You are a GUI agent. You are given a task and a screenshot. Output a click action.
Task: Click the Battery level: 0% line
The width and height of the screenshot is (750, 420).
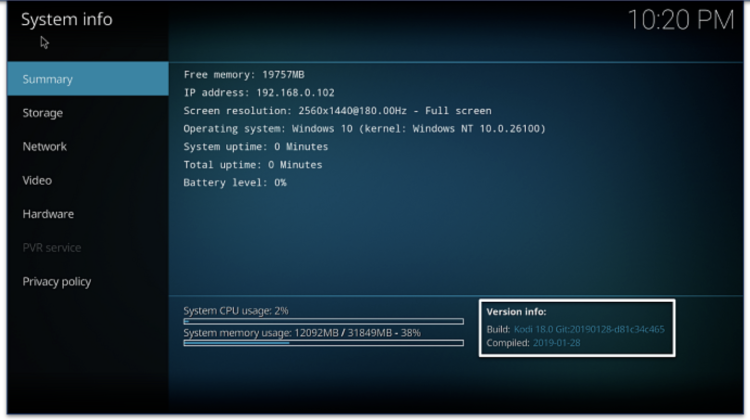tap(235, 182)
